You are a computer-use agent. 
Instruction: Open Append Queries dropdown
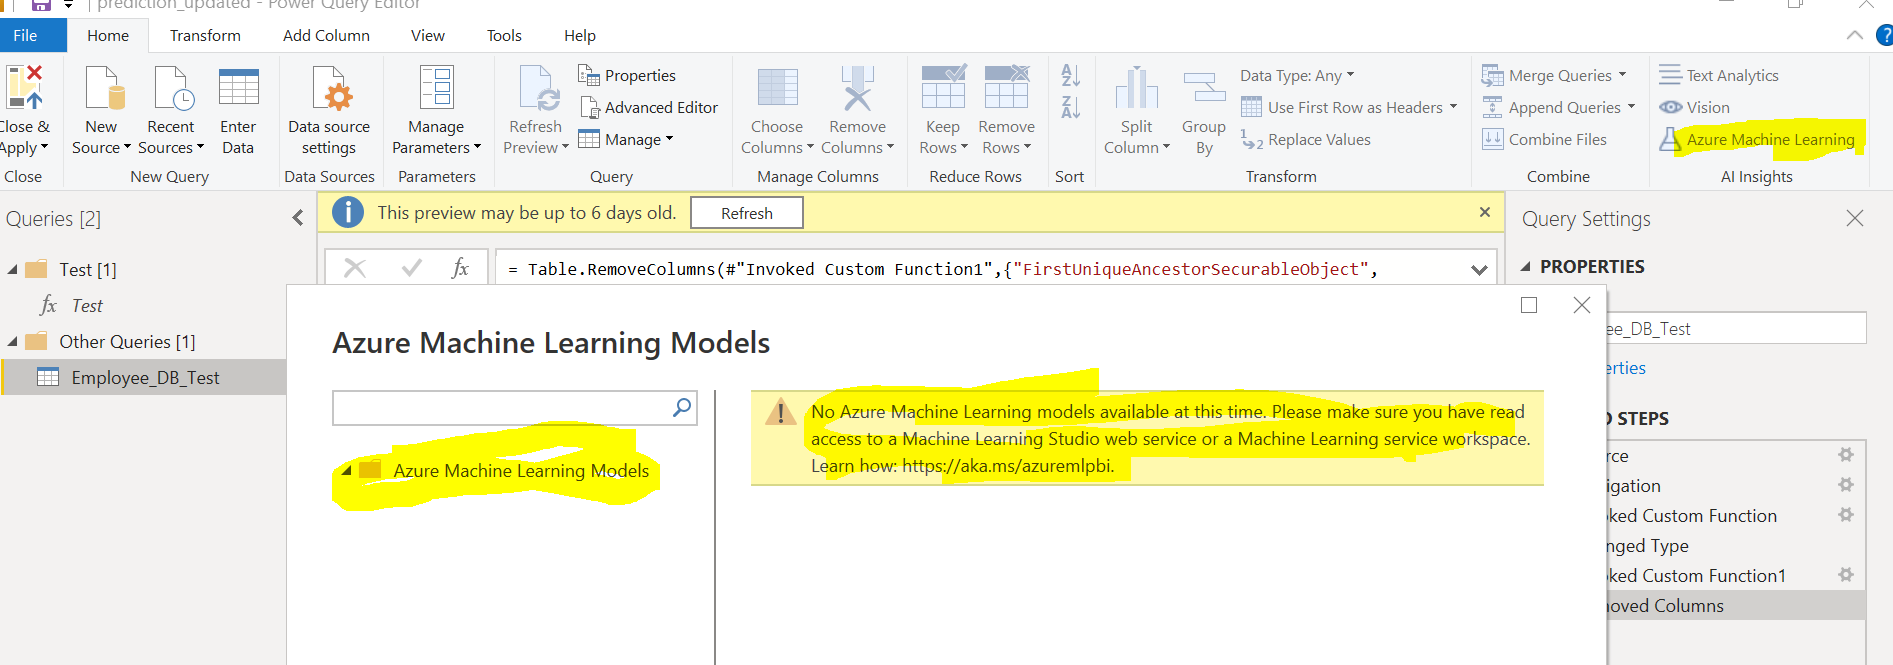[x=1559, y=107]
